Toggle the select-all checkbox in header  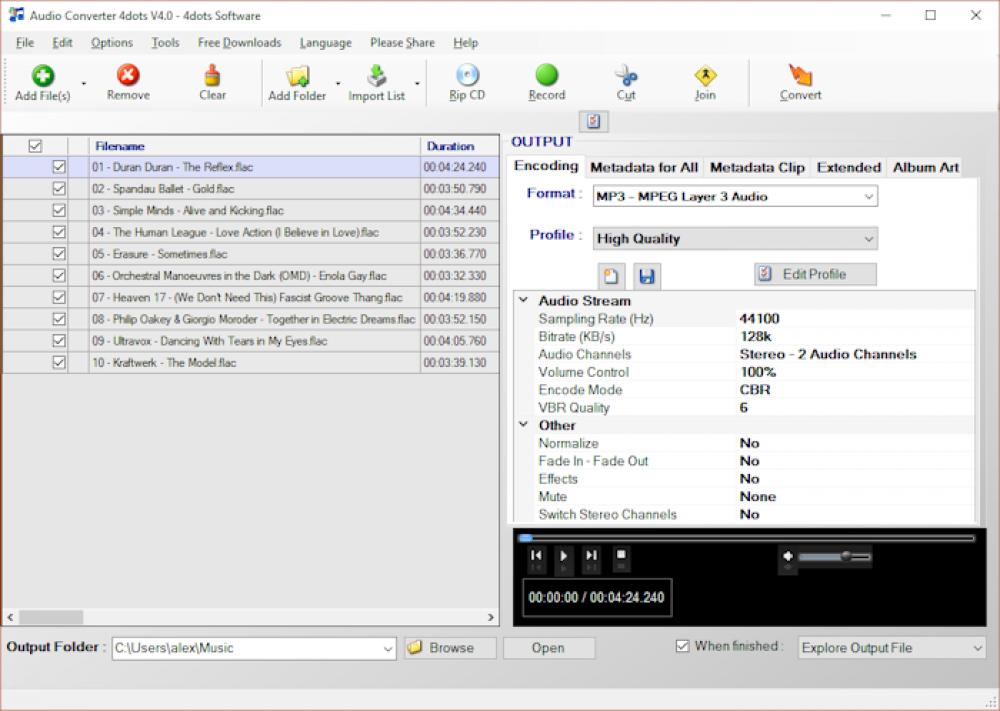(36, 145)
